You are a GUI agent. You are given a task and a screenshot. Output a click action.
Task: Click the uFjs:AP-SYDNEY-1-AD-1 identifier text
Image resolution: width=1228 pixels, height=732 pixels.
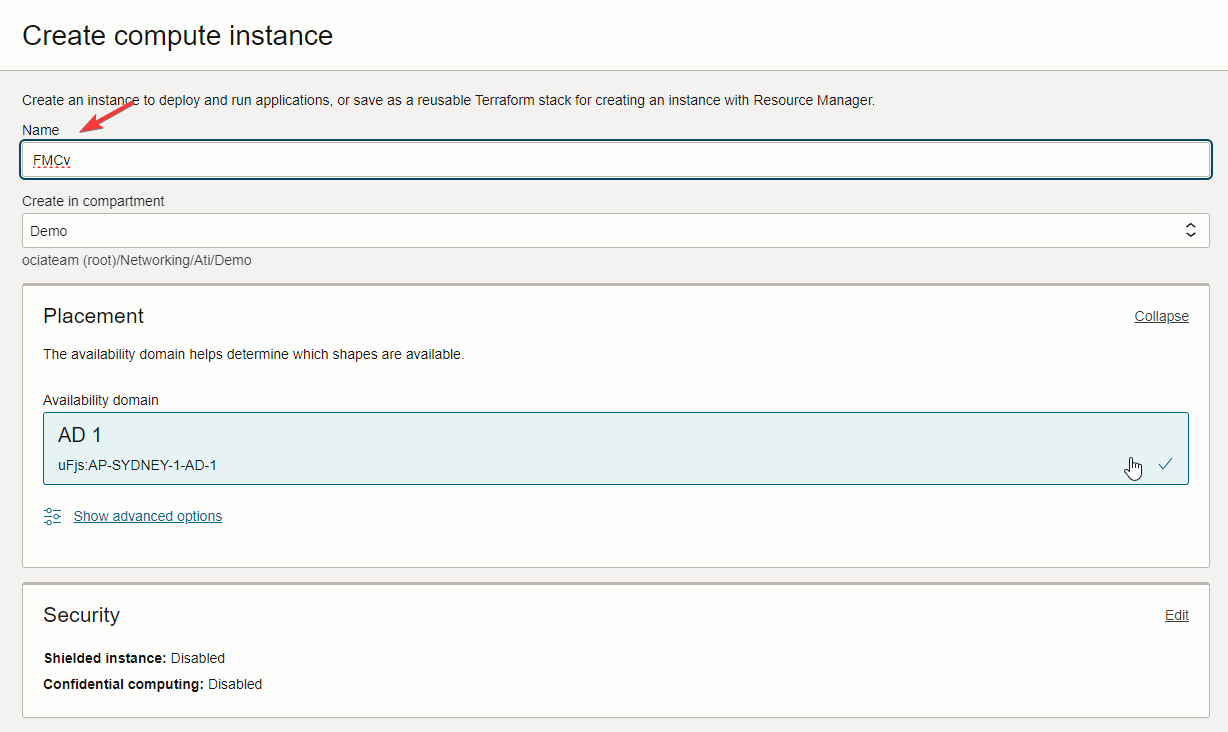tap(137, 465)
